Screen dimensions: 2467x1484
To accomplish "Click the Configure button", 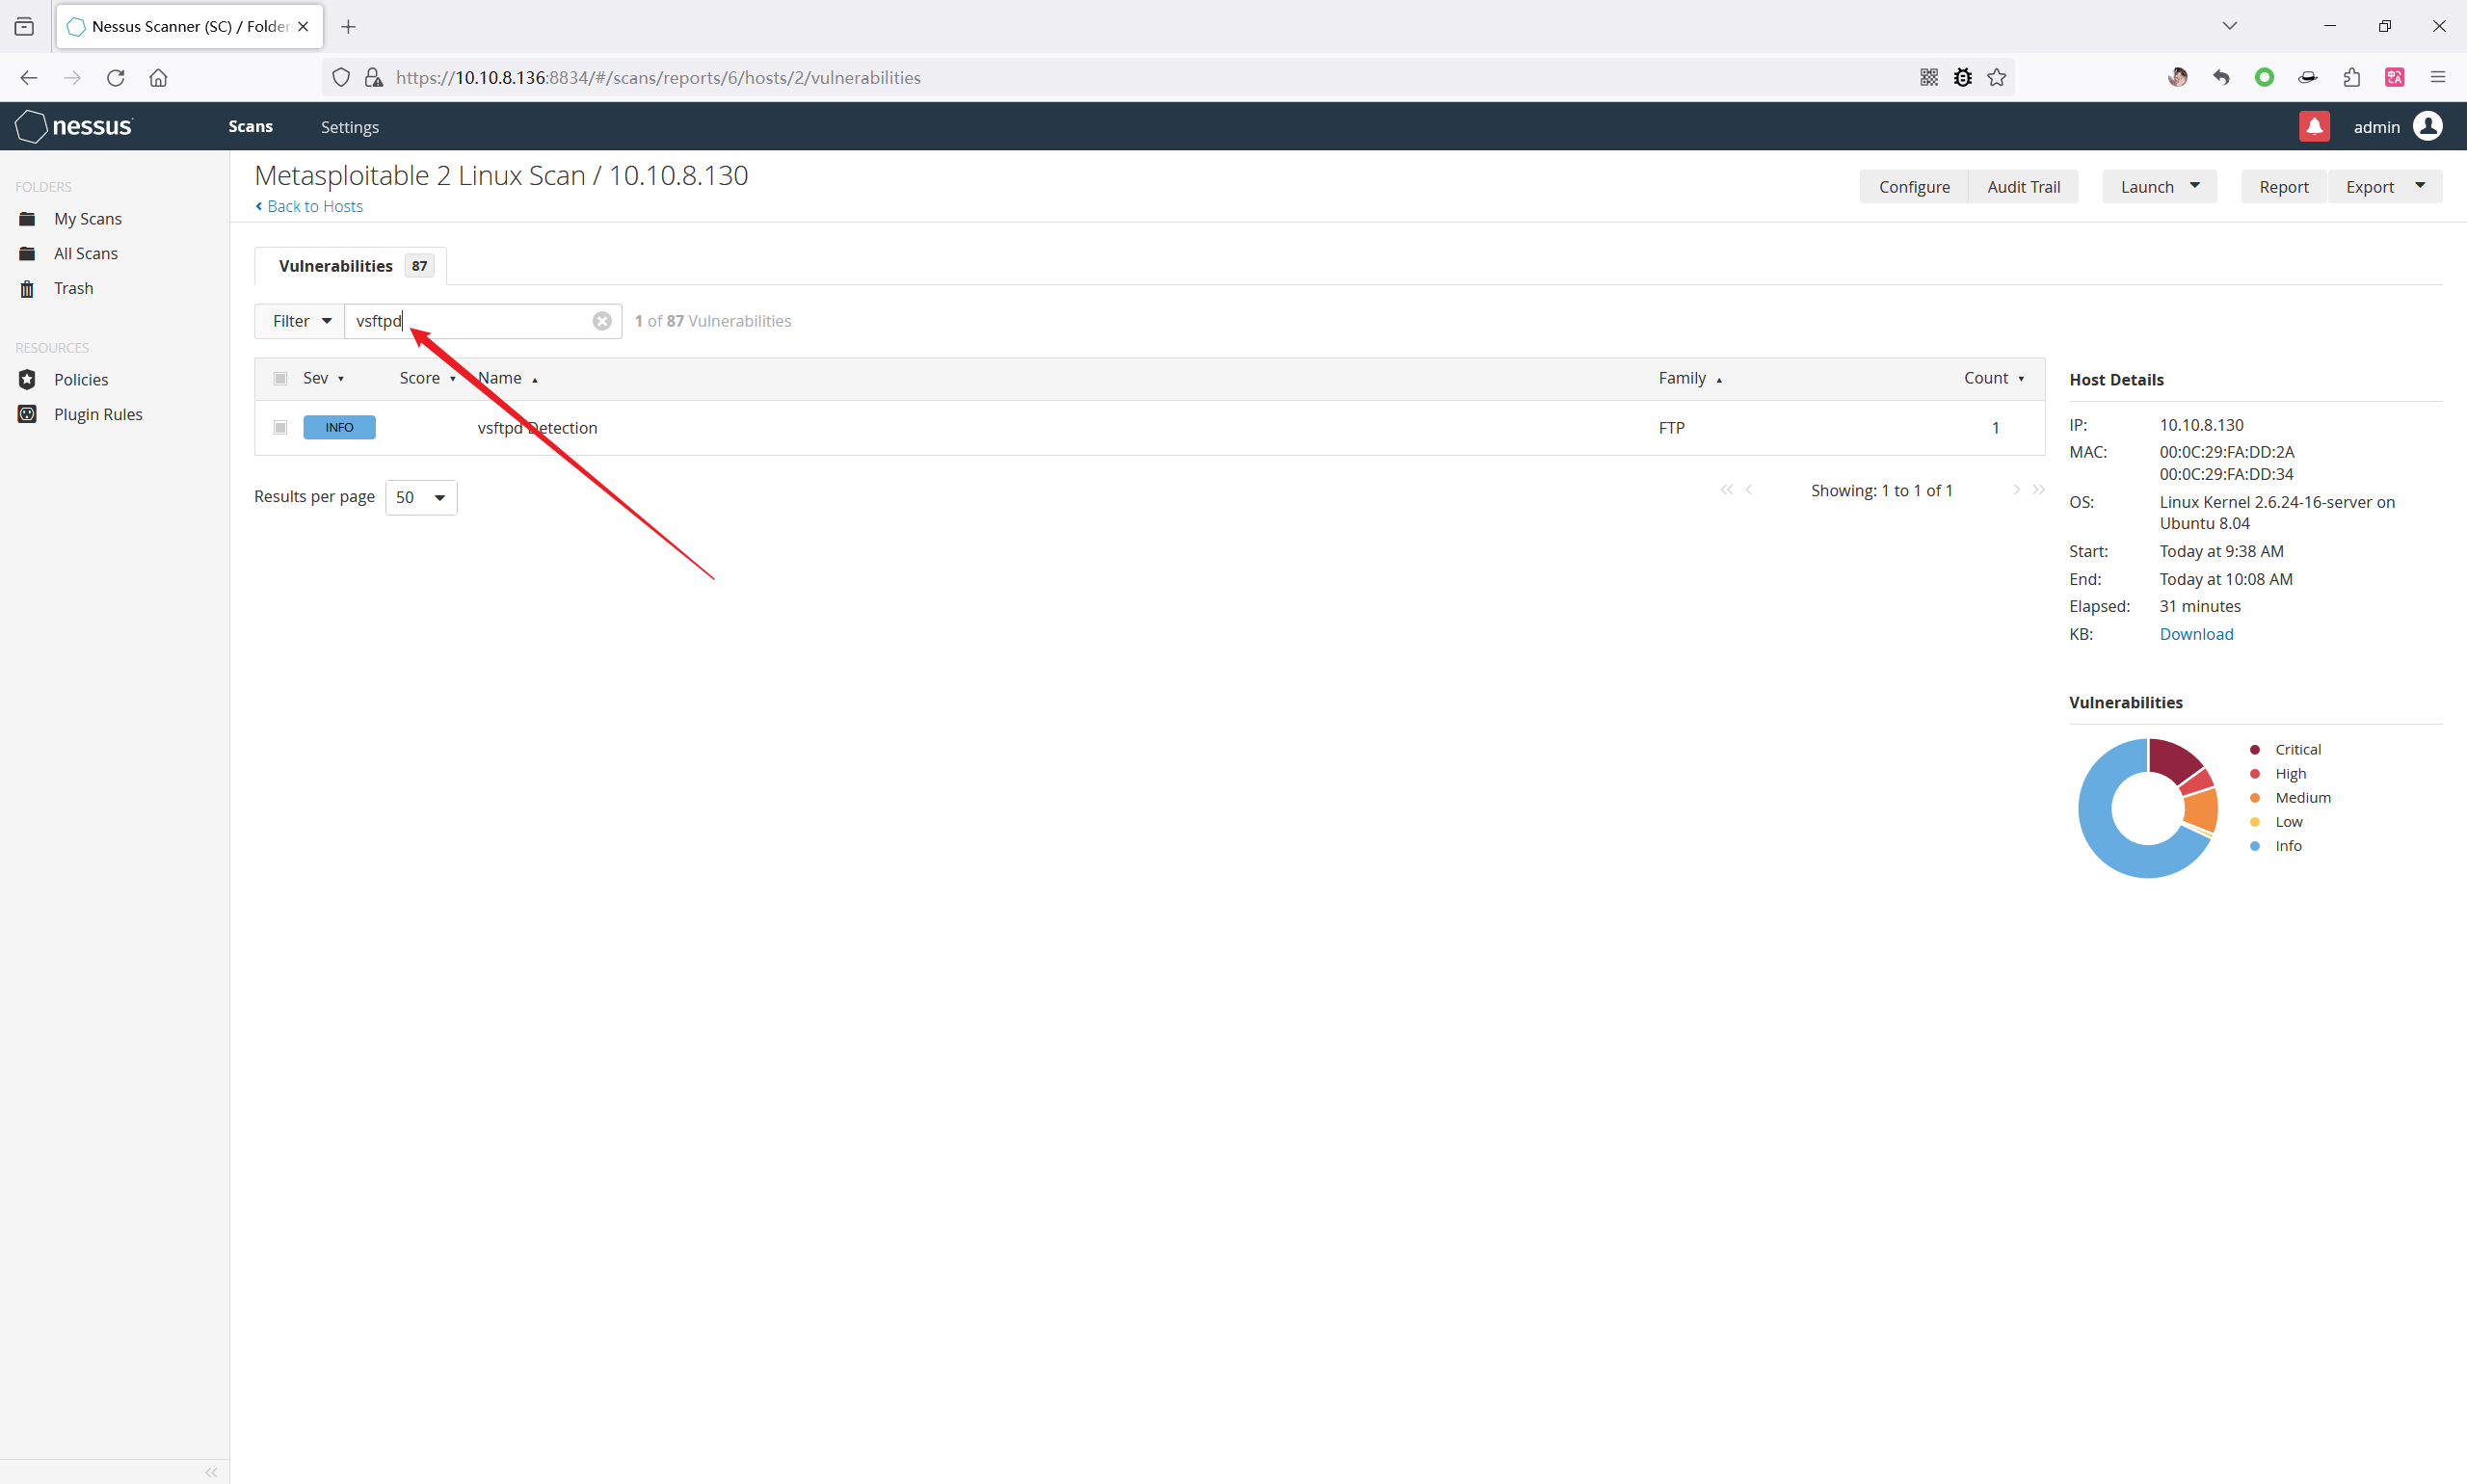I will [1914, 187].
